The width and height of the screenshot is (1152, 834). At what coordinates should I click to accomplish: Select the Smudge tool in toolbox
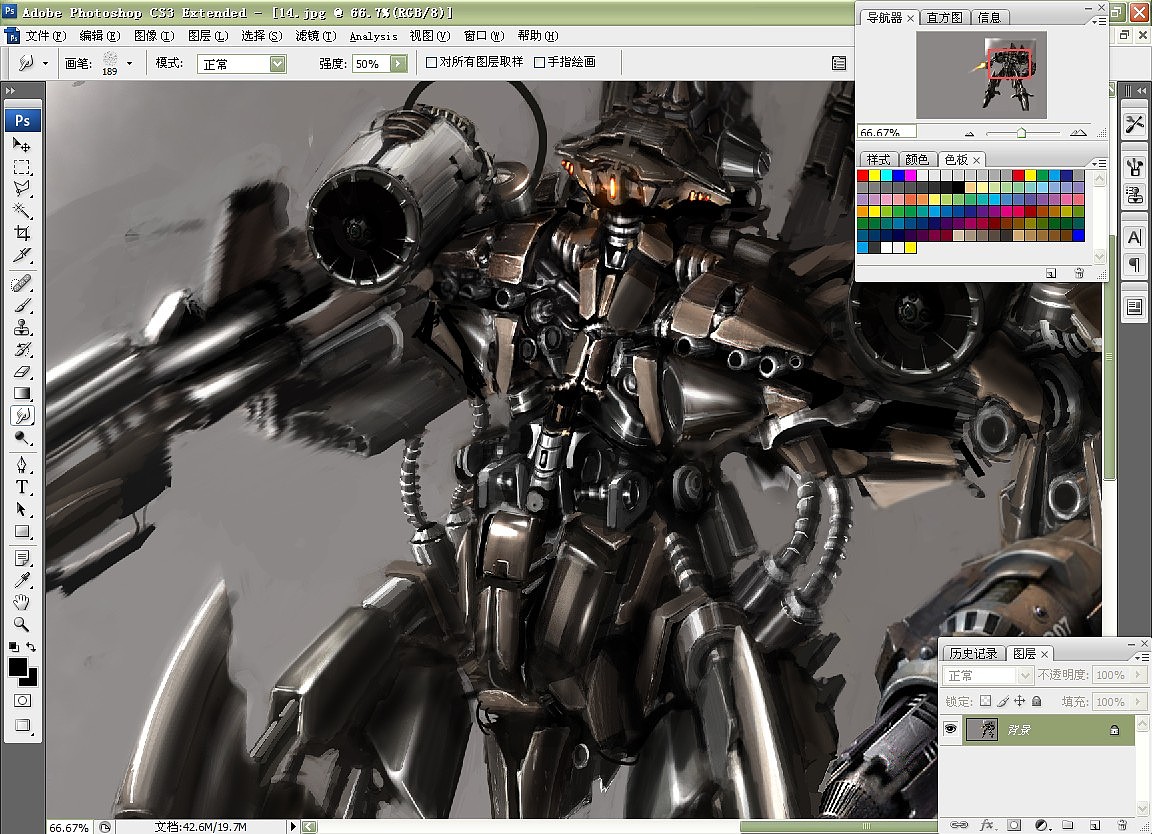[21, 416]
